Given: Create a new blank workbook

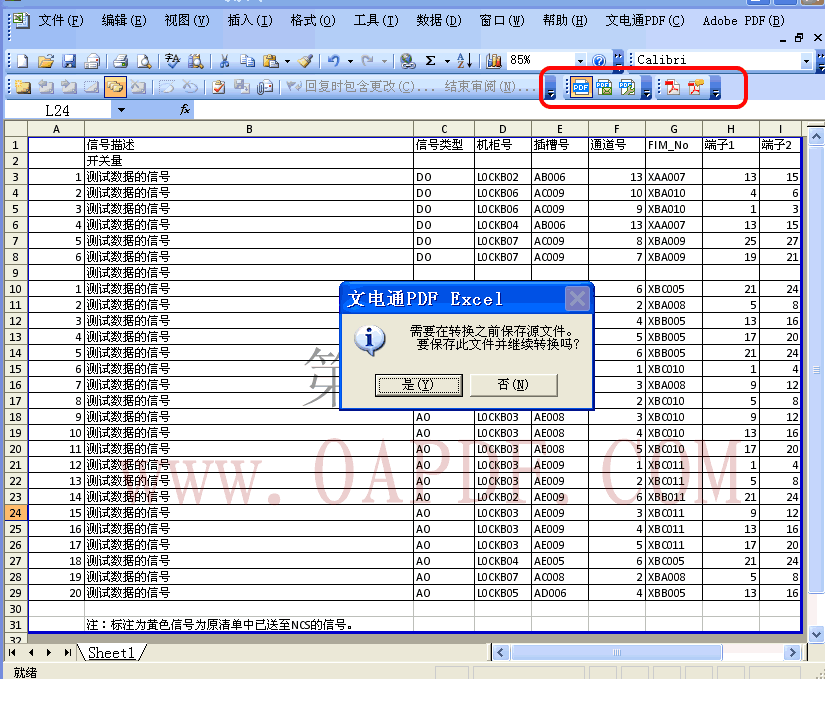Looking at the screenshot, I should click(23, 61).
